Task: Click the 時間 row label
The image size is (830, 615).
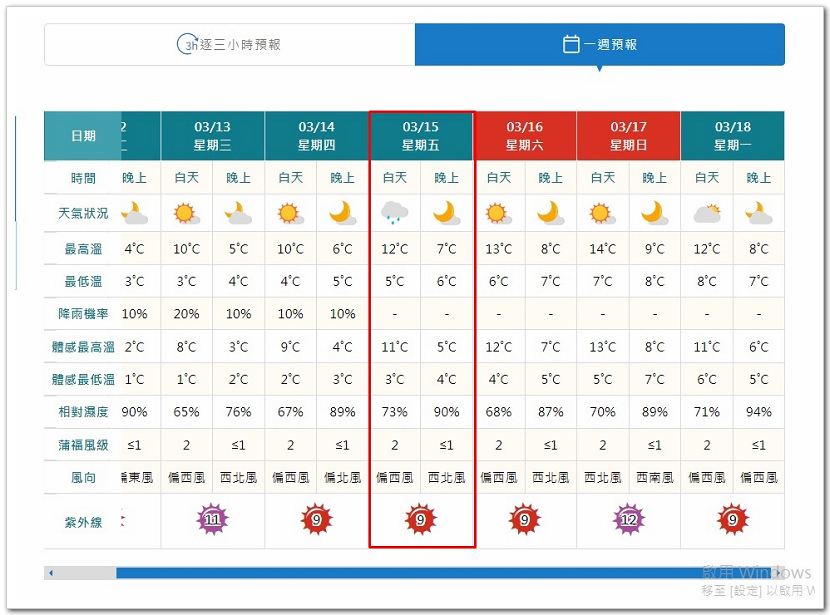Action: (83, 178)
